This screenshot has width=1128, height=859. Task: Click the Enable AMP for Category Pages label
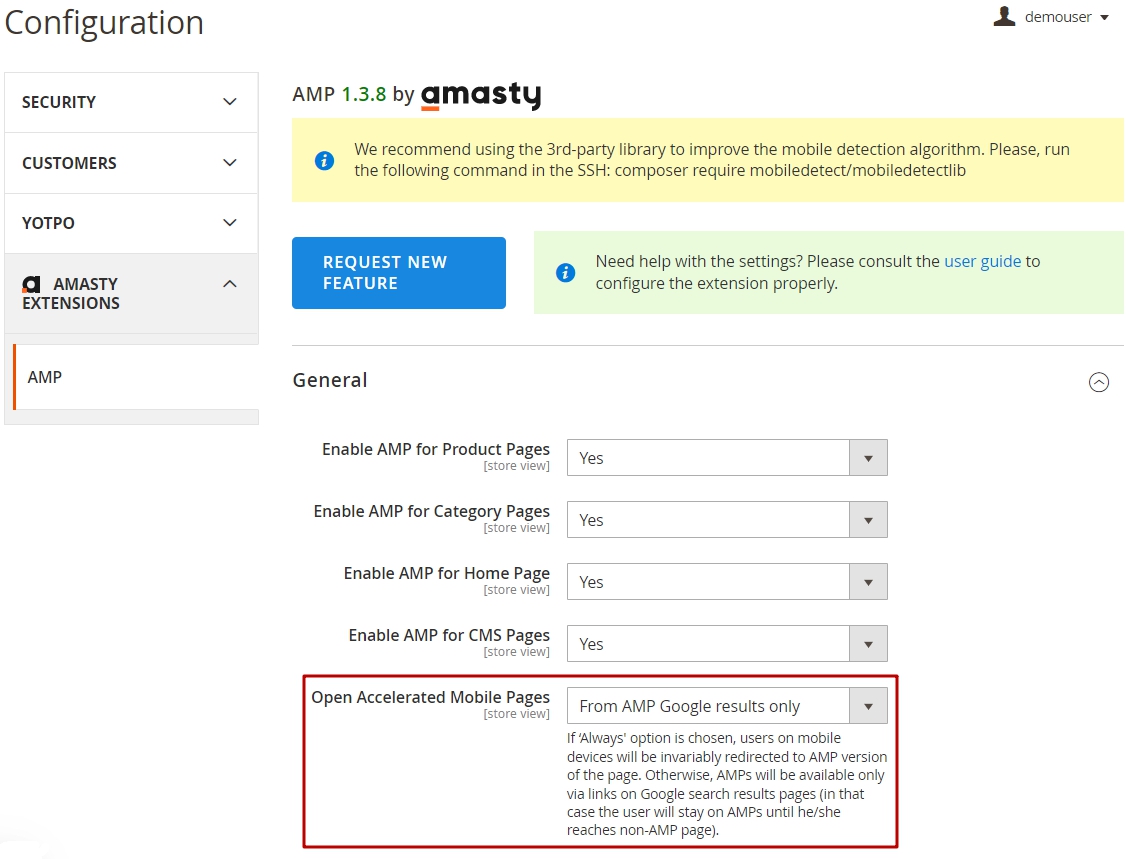(x=432, y=512)
